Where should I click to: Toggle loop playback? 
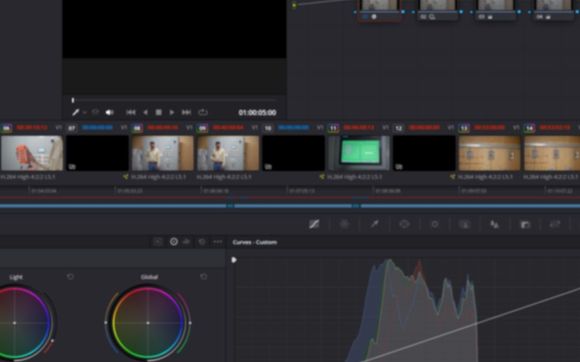tap(203, 112)
